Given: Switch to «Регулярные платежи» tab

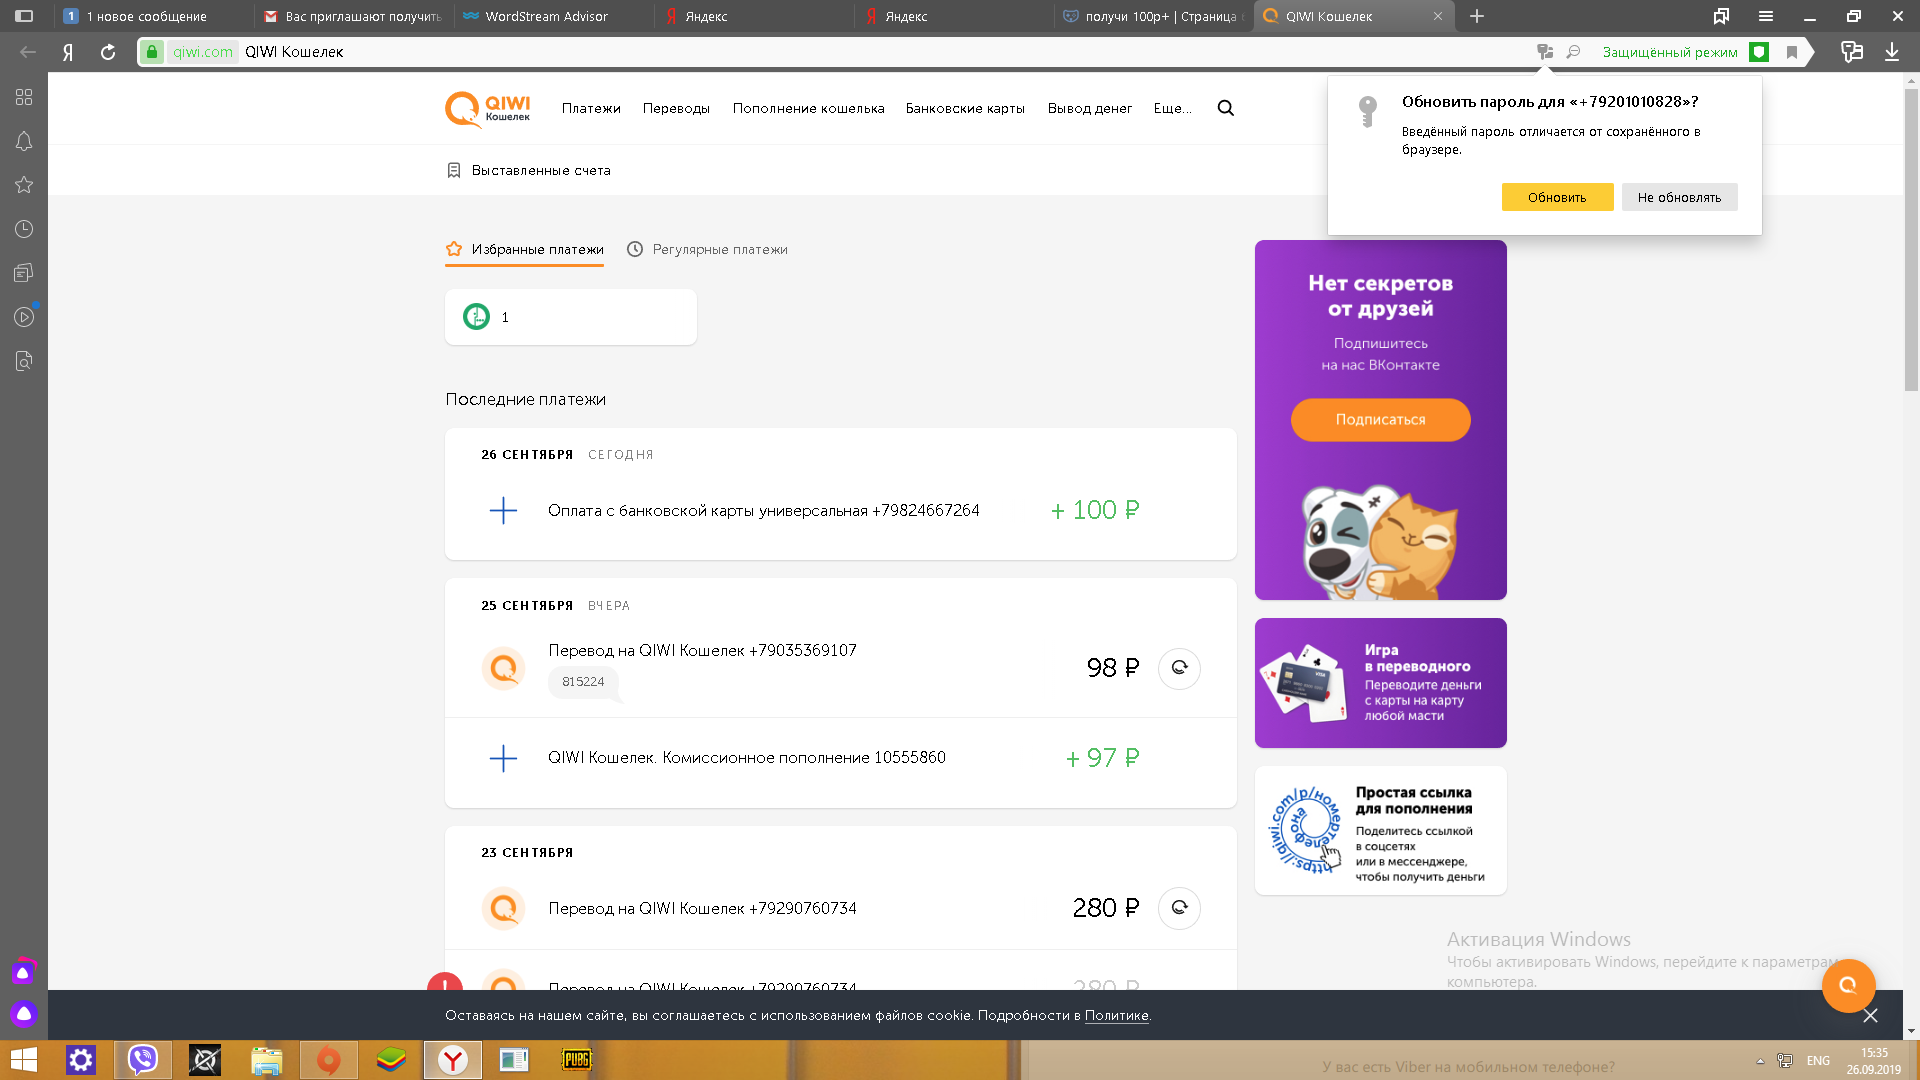Looking at the screenshot, I should pyautogui.click(x=707, y=249).
